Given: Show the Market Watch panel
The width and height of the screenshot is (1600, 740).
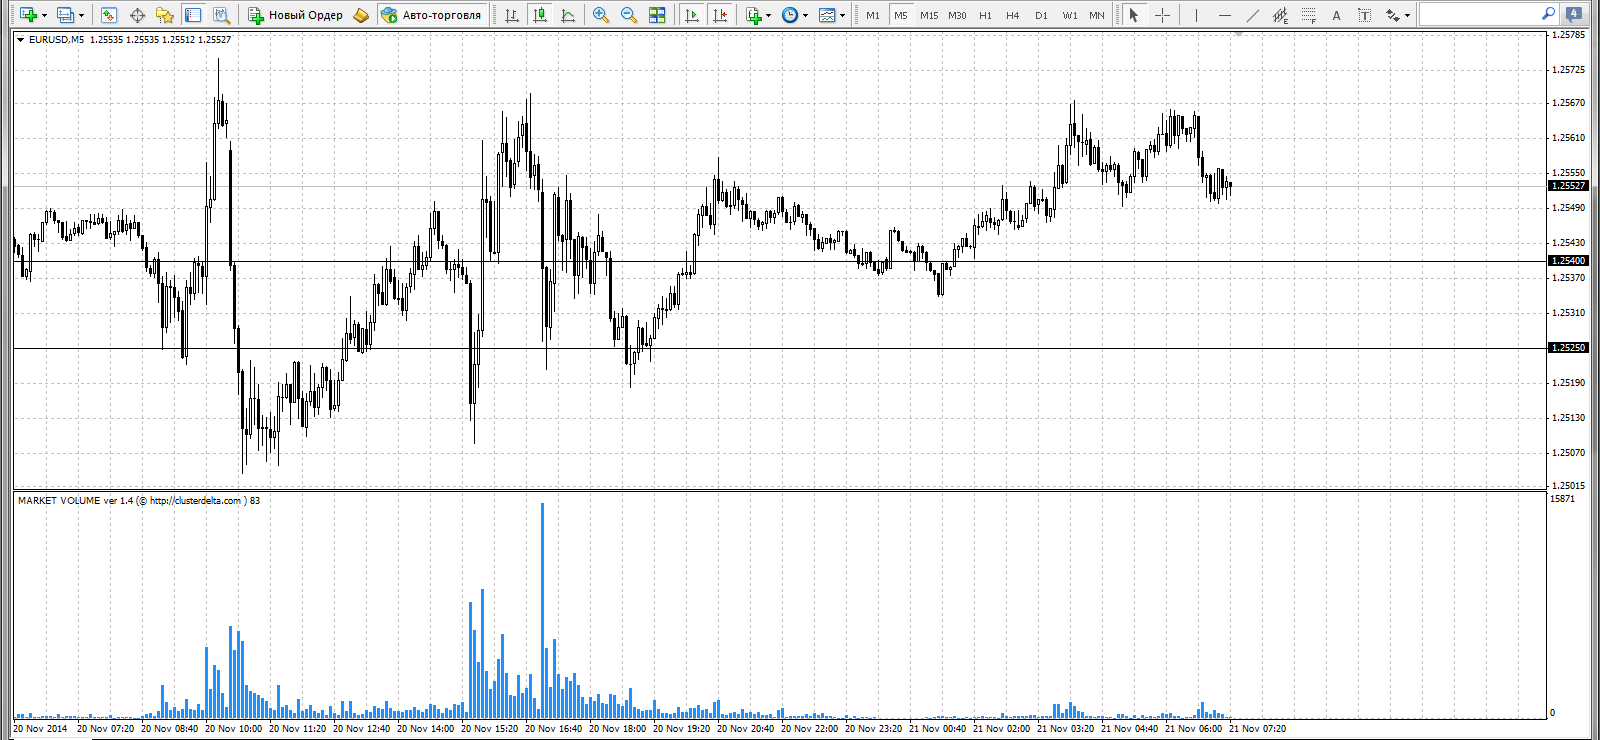Looking at the screenshot, I should pyautogui.click(x=109, y=15).
